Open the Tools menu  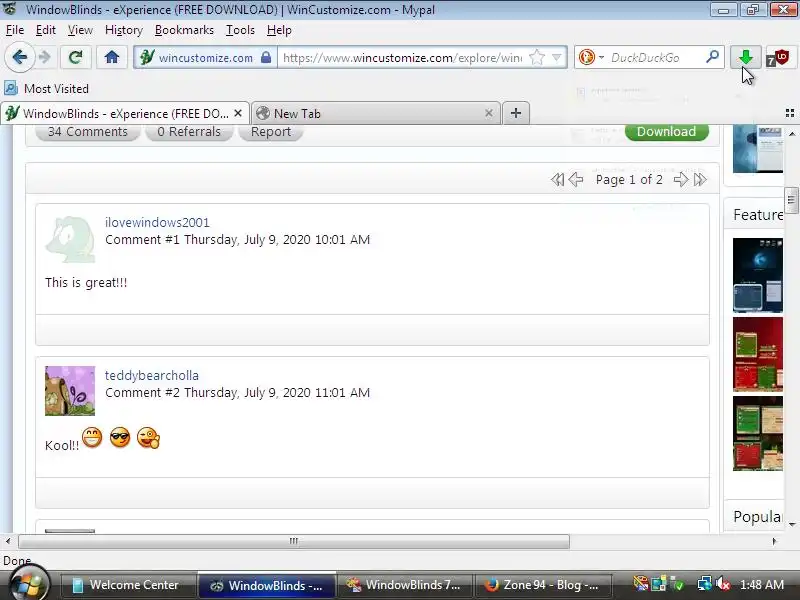240,30
